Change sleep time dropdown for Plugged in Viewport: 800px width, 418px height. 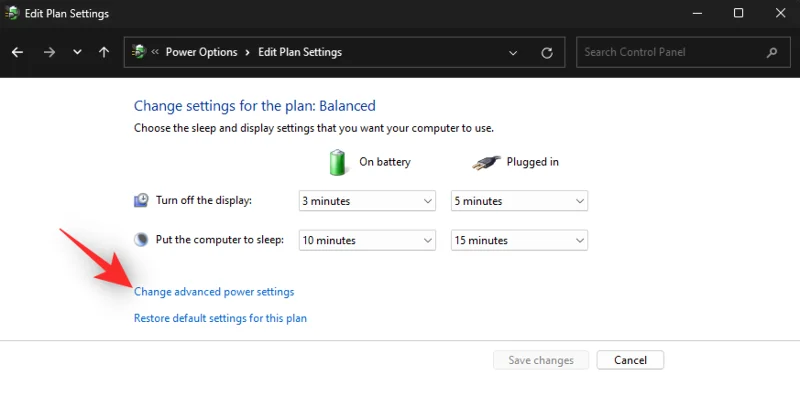pos(519,240)
